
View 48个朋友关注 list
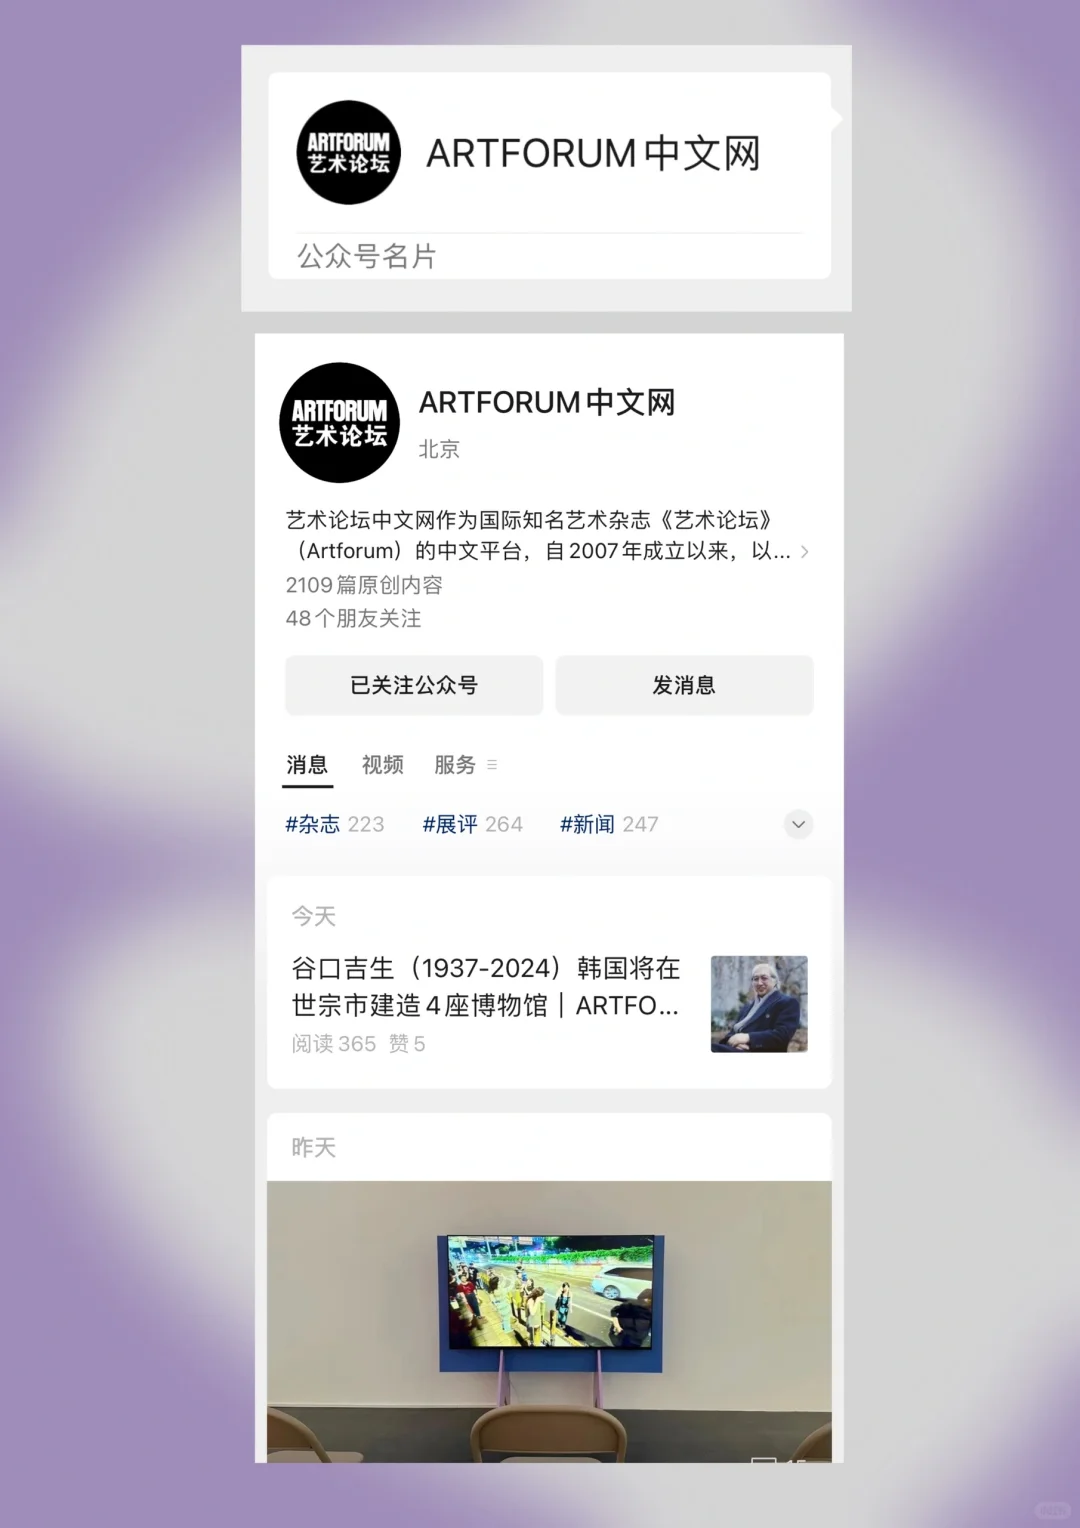(x=353, y=619)
